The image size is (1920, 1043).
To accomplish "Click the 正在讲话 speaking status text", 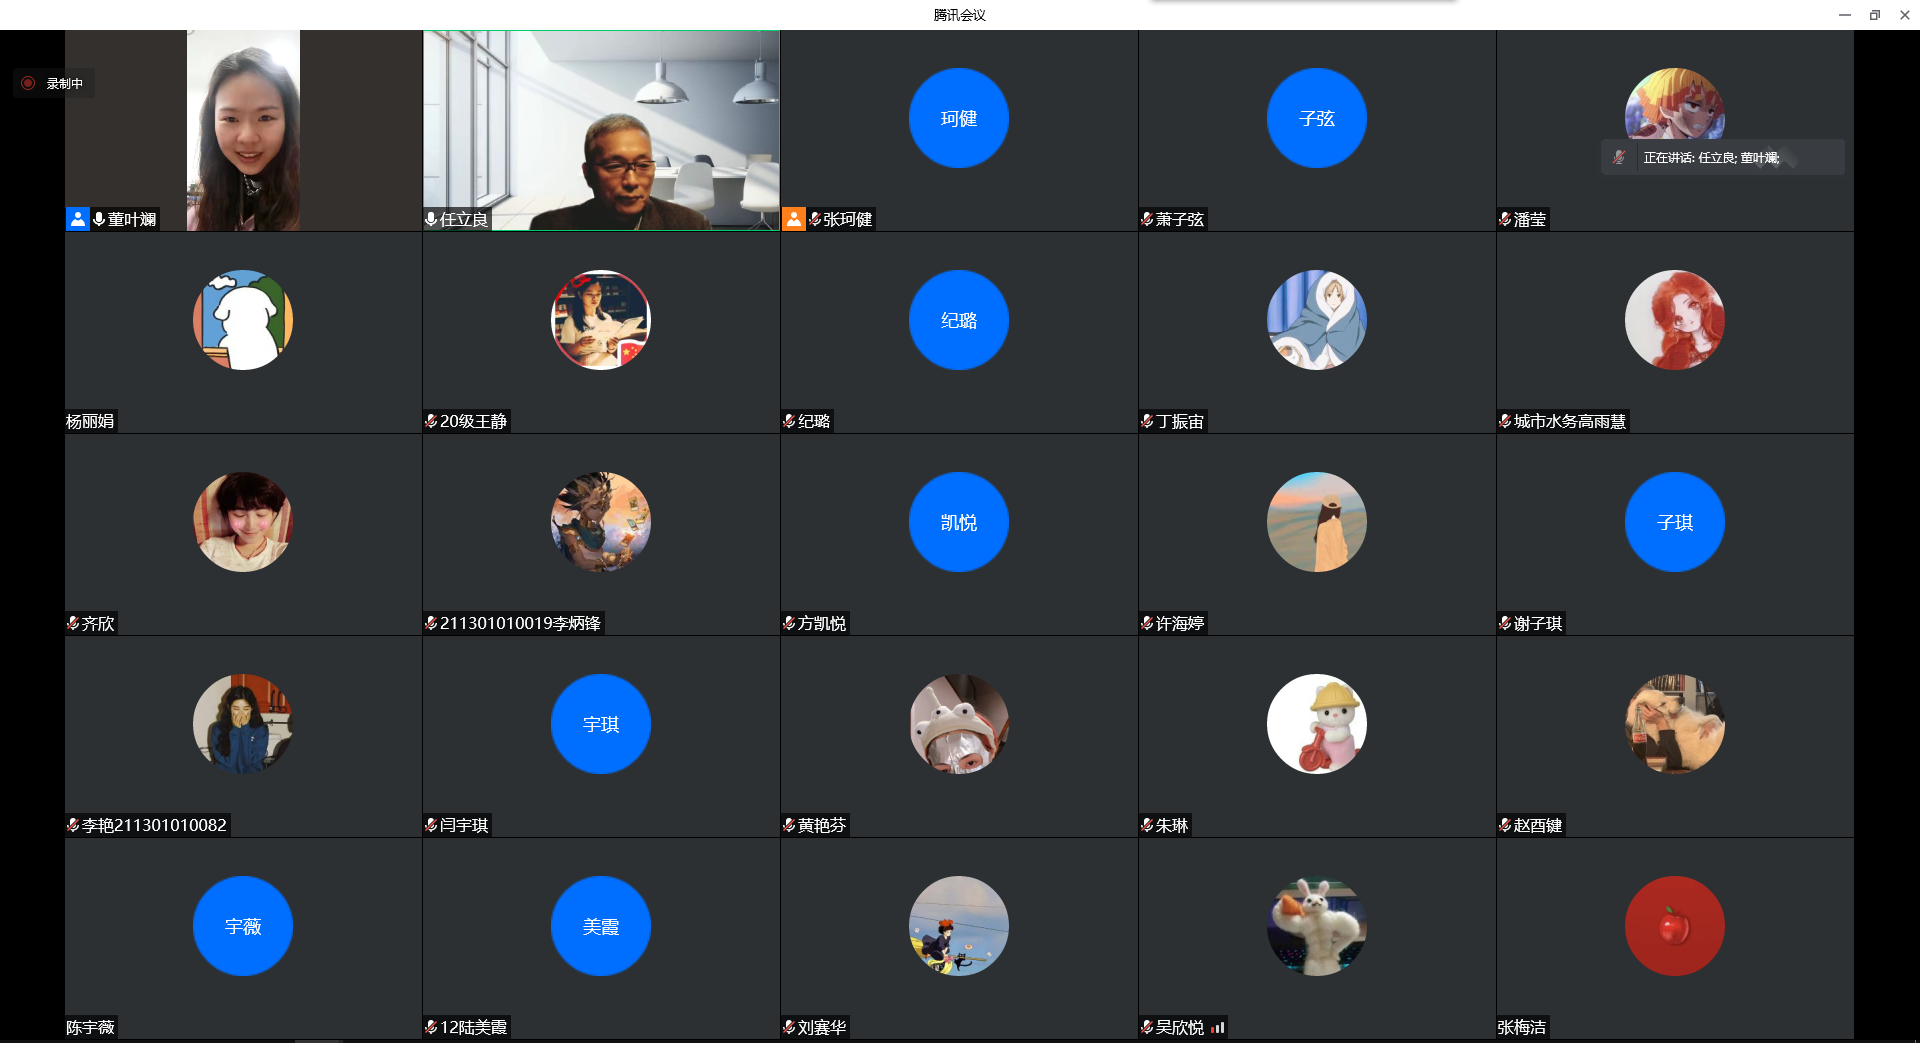I will (x=1711, y=158).
